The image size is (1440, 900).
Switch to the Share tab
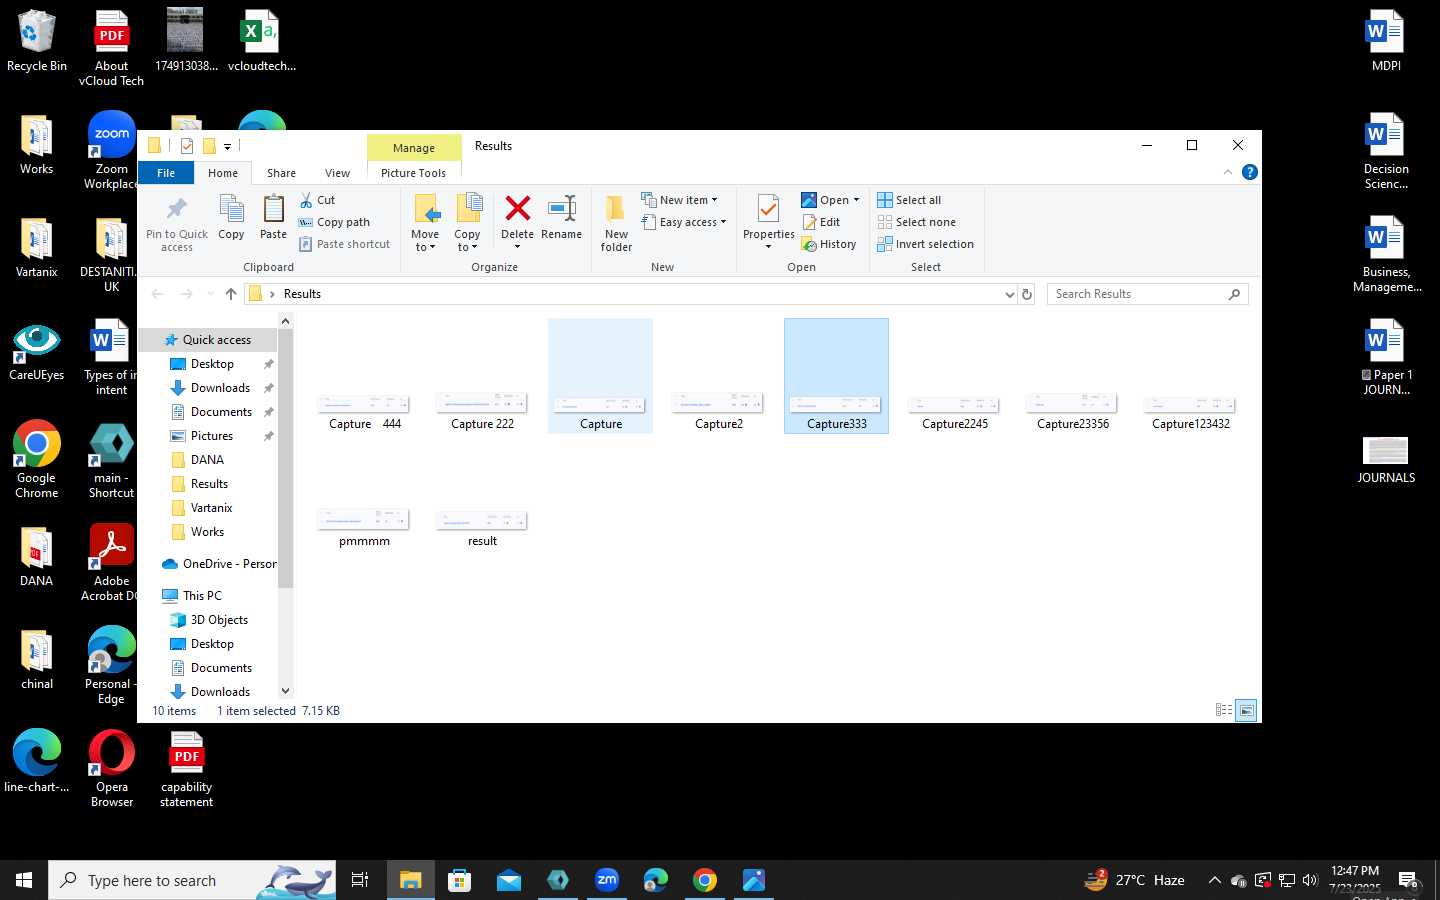tap(281, 172)
